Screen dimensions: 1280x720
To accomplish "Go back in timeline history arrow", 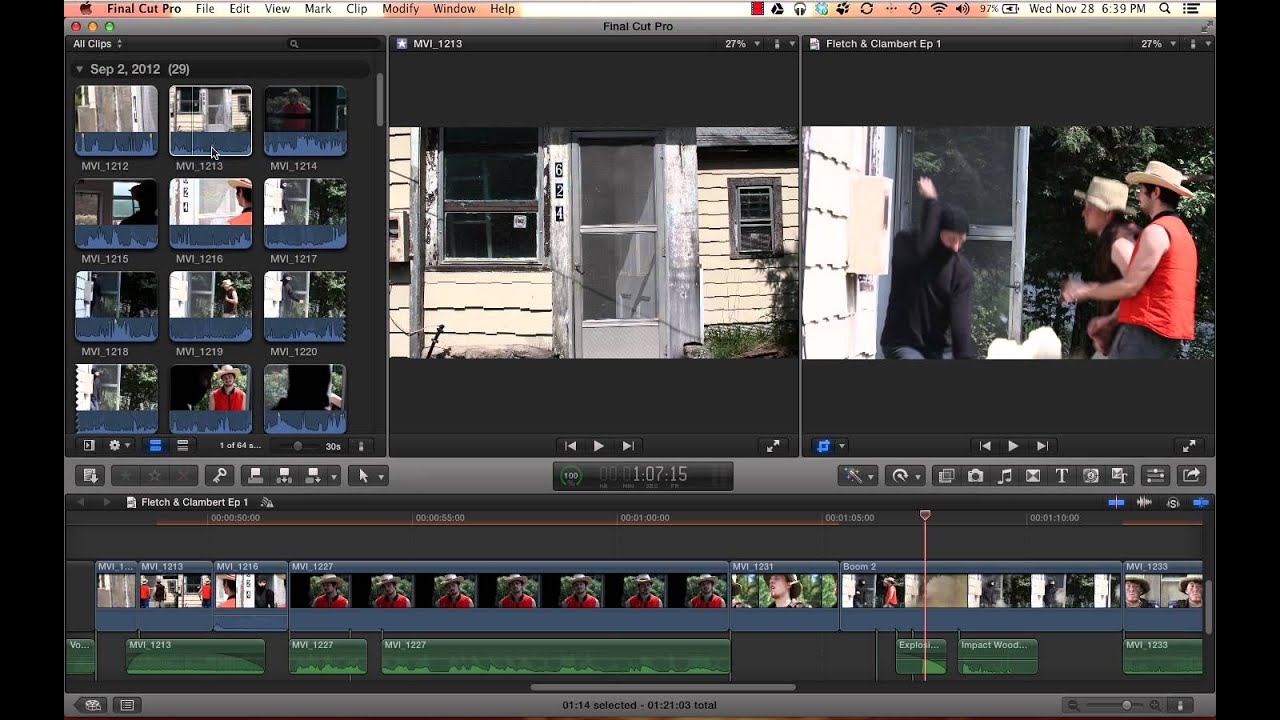I will pyautogui.click(x=82, y=502).
